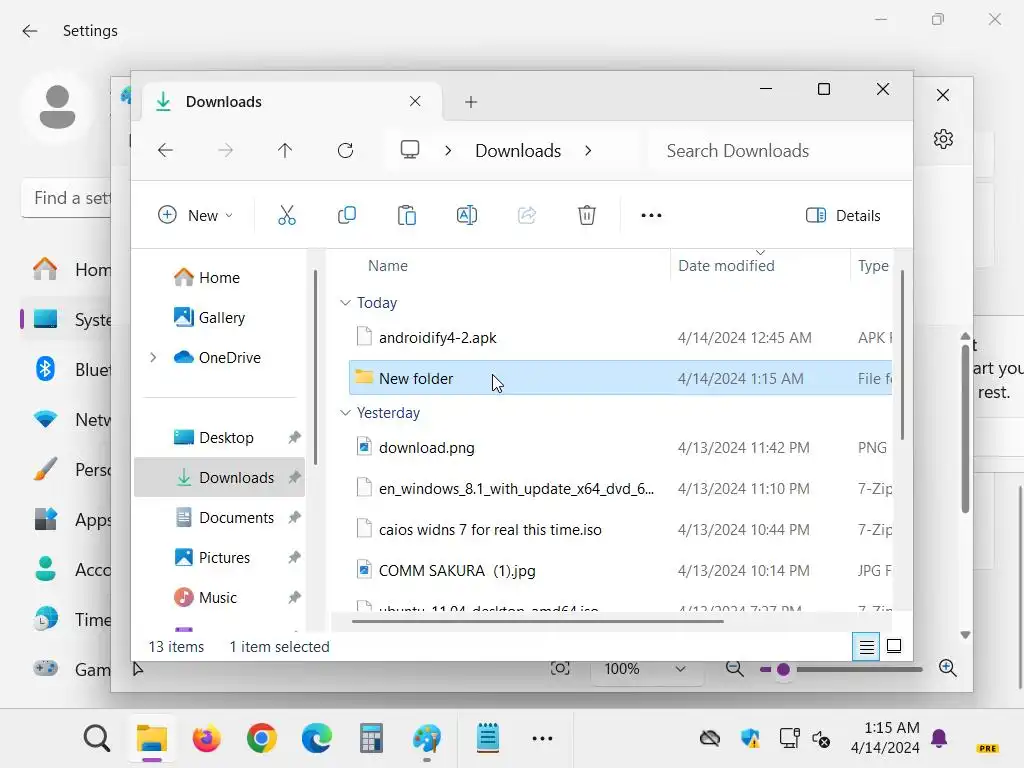Click the Delete trash can icon
The width and height of the screenshot is (1024, 768).
pos(586,215)
